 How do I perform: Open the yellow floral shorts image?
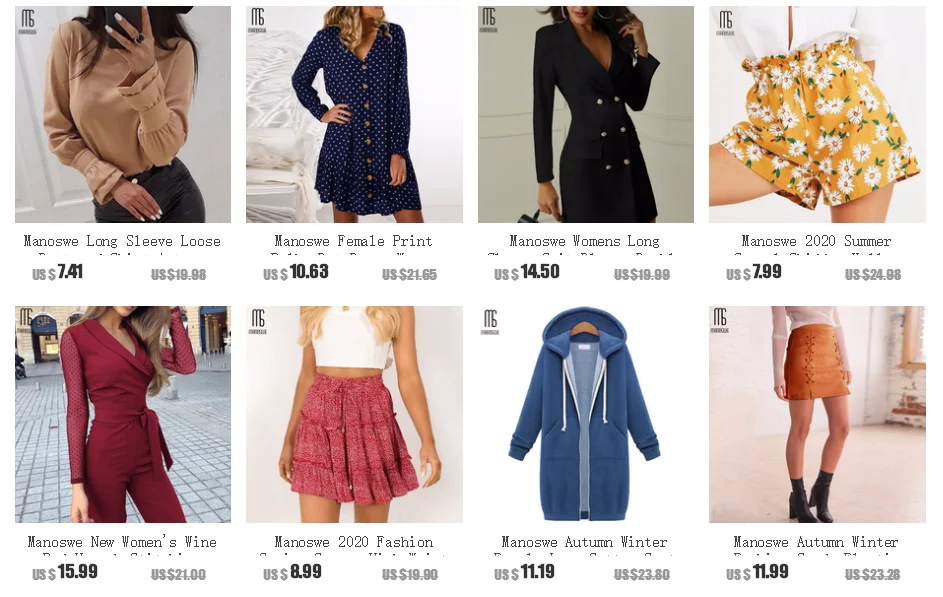(x=817, y=114)
